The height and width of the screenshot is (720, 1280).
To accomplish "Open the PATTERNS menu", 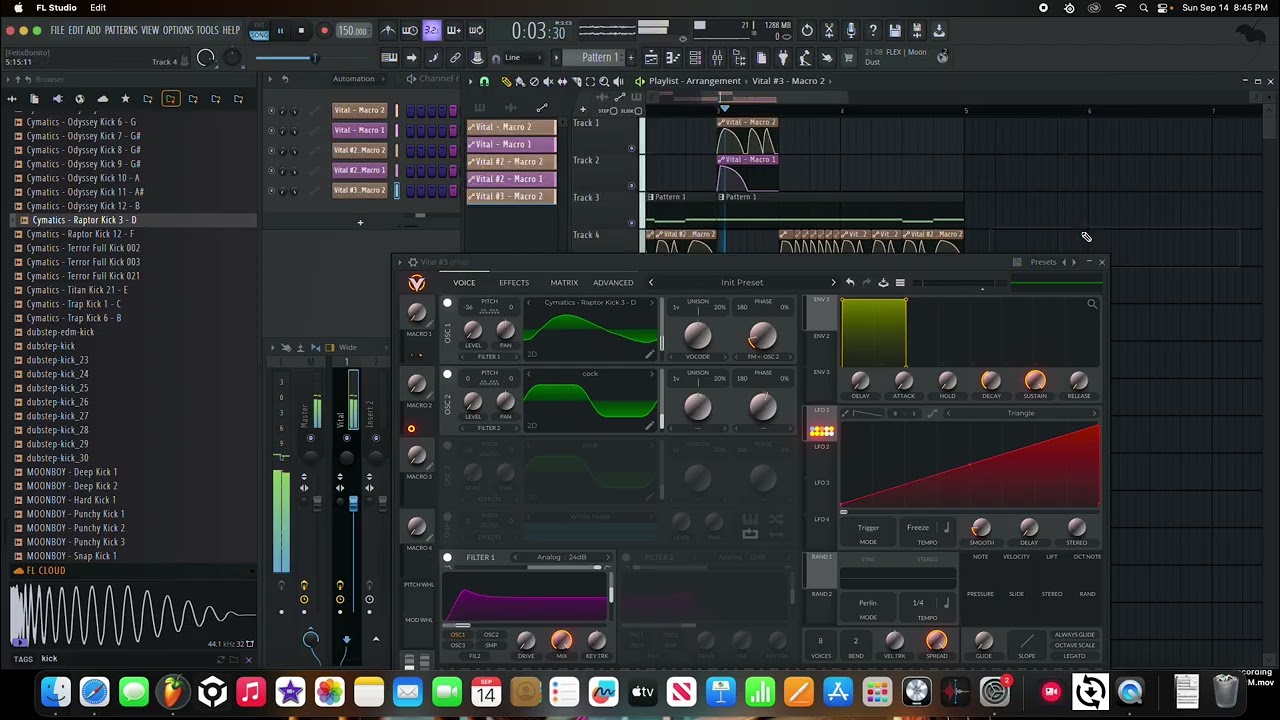I will tap(121, 31).
